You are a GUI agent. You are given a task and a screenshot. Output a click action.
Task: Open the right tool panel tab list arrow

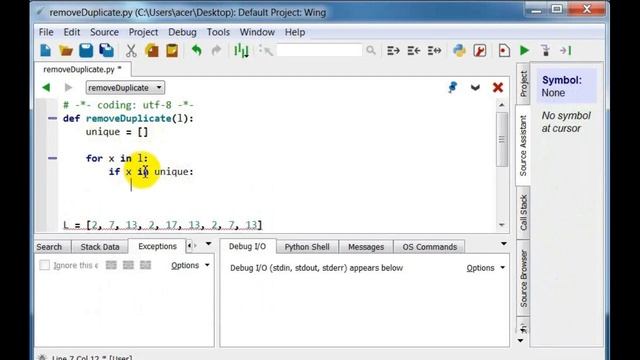(x=504, y=244)
